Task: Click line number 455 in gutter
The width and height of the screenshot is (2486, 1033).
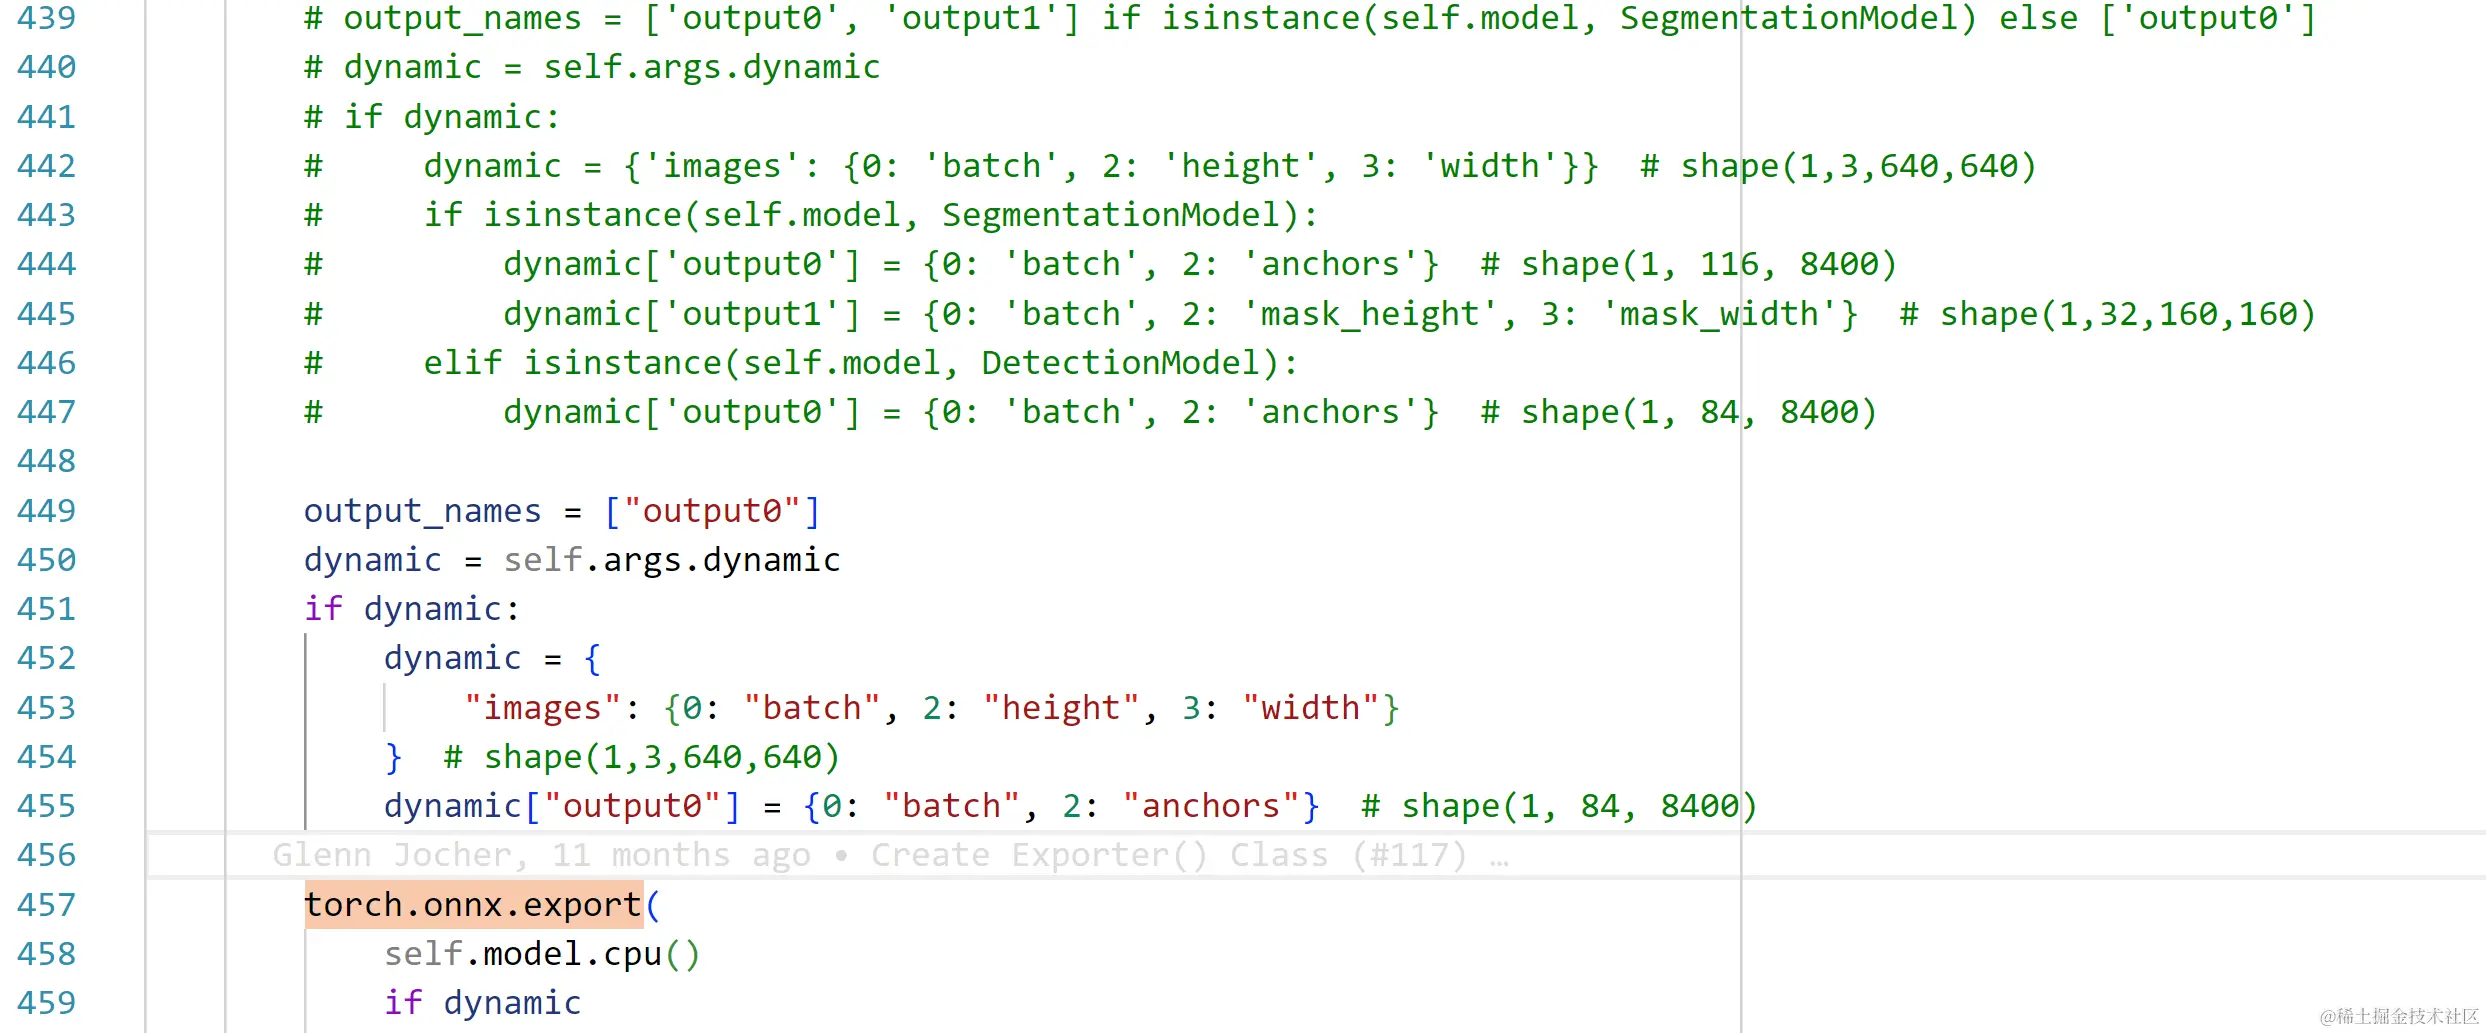Action: pos(46,806)
